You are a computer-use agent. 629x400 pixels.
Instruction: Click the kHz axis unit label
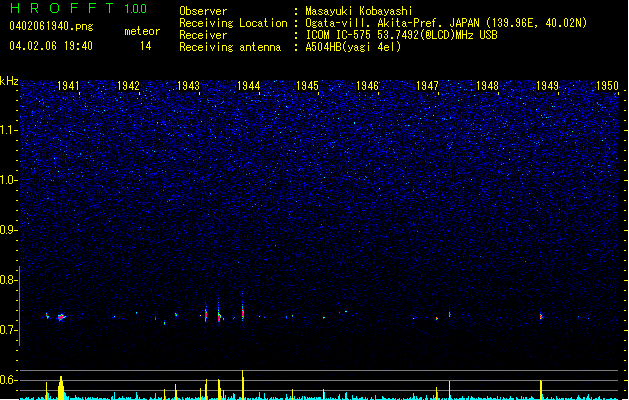[x=9, y=81]
